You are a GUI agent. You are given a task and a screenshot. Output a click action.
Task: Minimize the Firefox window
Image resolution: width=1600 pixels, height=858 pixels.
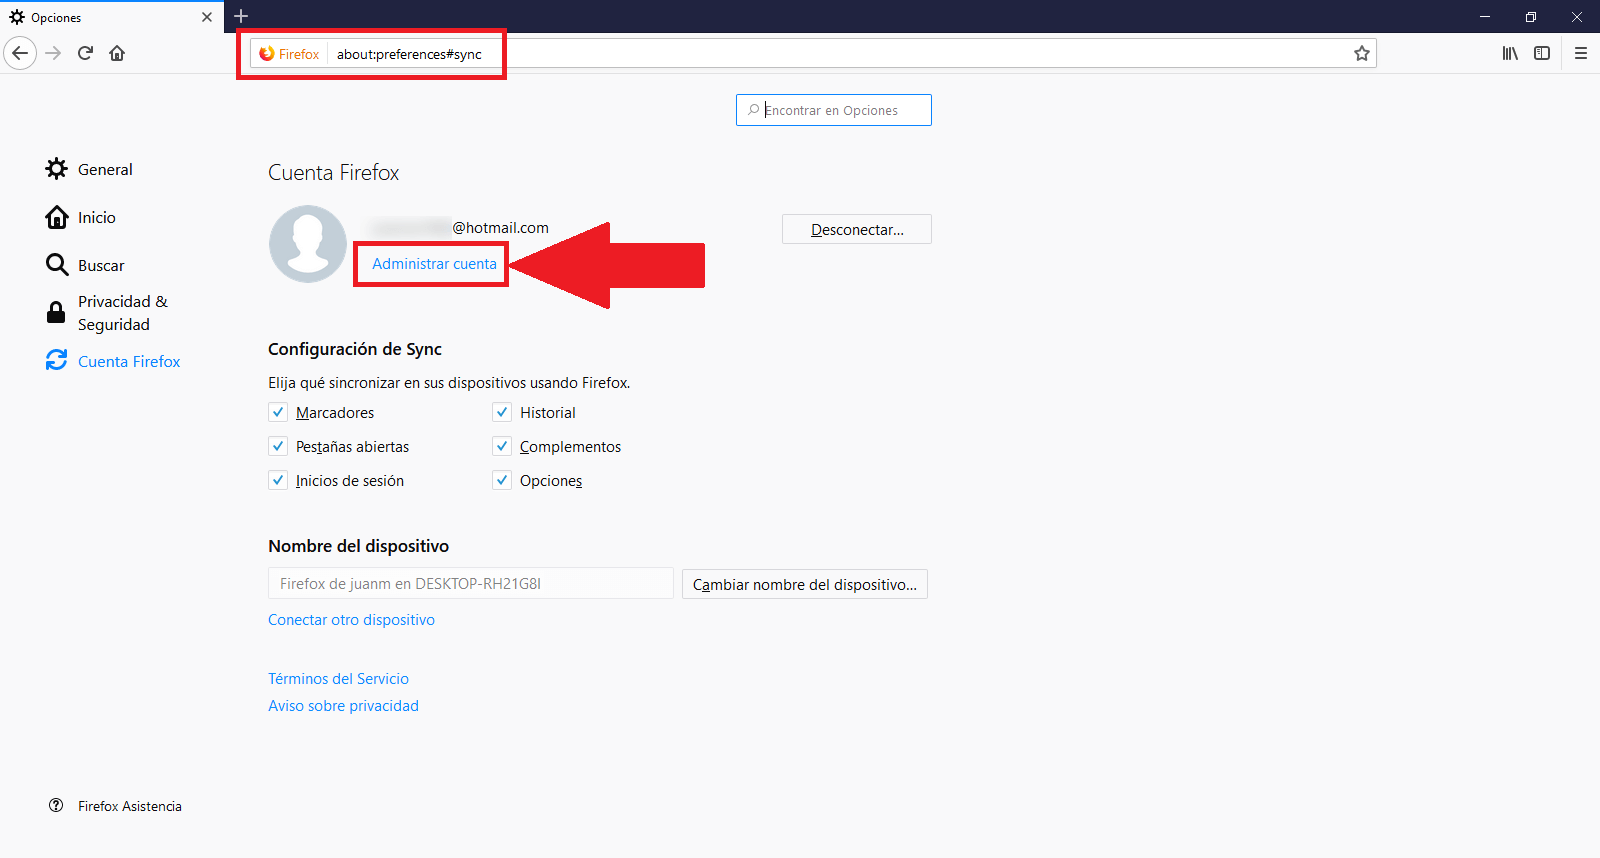1485,17
